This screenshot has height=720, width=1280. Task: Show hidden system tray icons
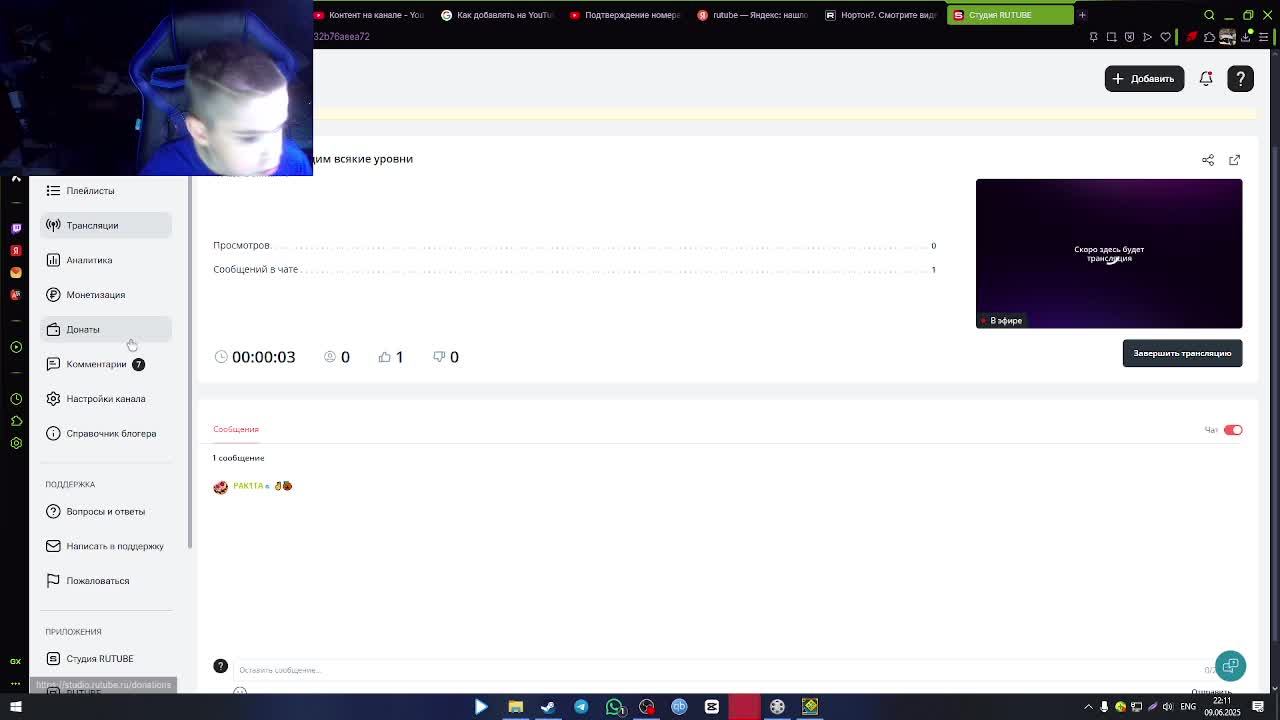1089,707
